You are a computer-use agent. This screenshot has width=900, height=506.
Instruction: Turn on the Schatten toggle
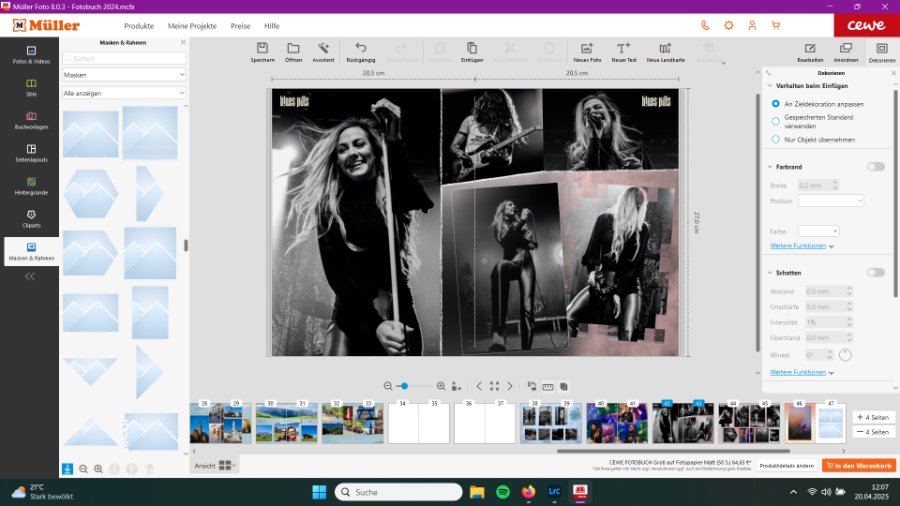(875, 272)
